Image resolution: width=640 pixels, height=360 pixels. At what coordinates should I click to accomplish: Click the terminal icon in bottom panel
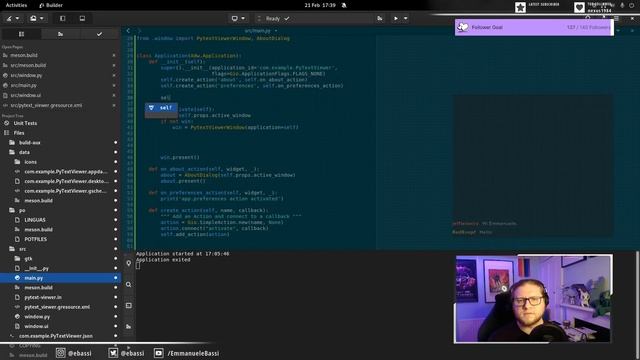(129, 305)
